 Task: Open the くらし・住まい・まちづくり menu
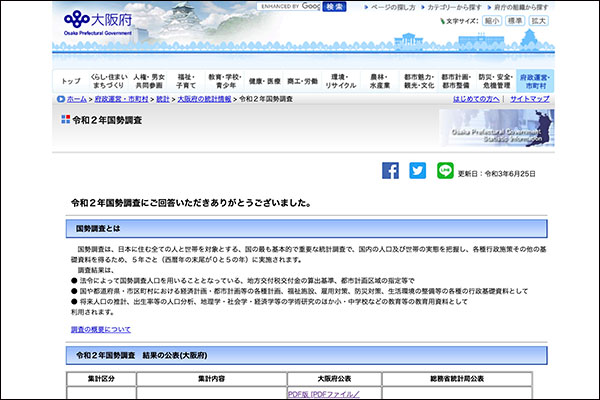[106, 80]
